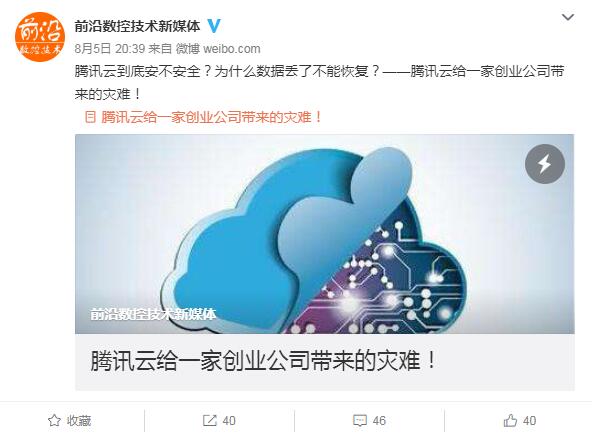Click the large article card title text

pyautogui.click(x=263, y=361)
